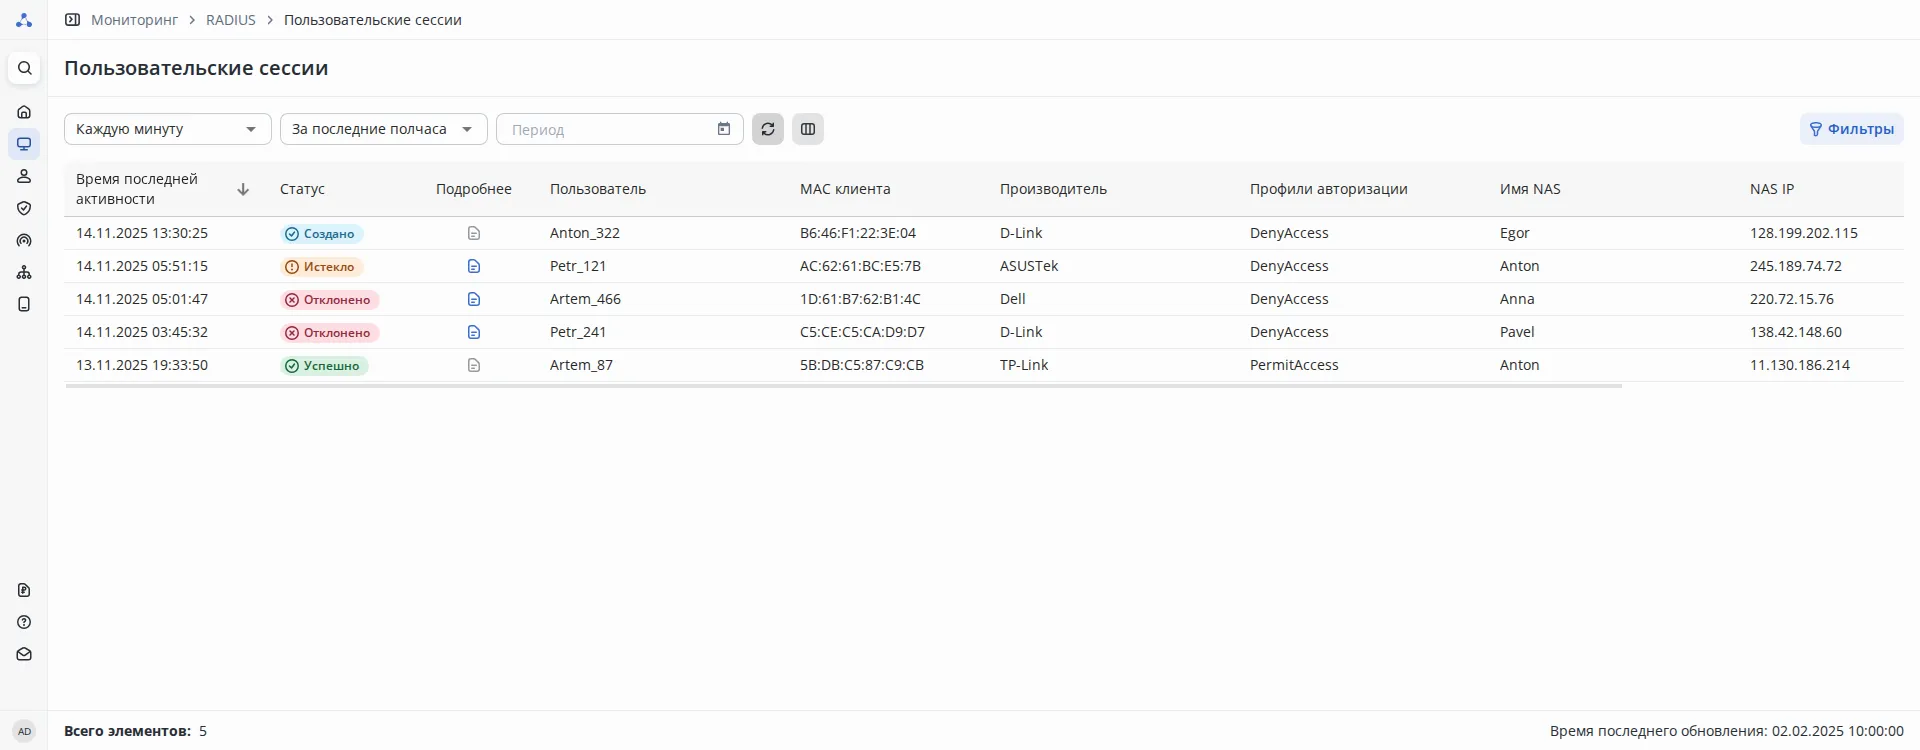View details icon for Petr_121 session
This screenshot has width=1920, height=750.
(x=474, y=266)
